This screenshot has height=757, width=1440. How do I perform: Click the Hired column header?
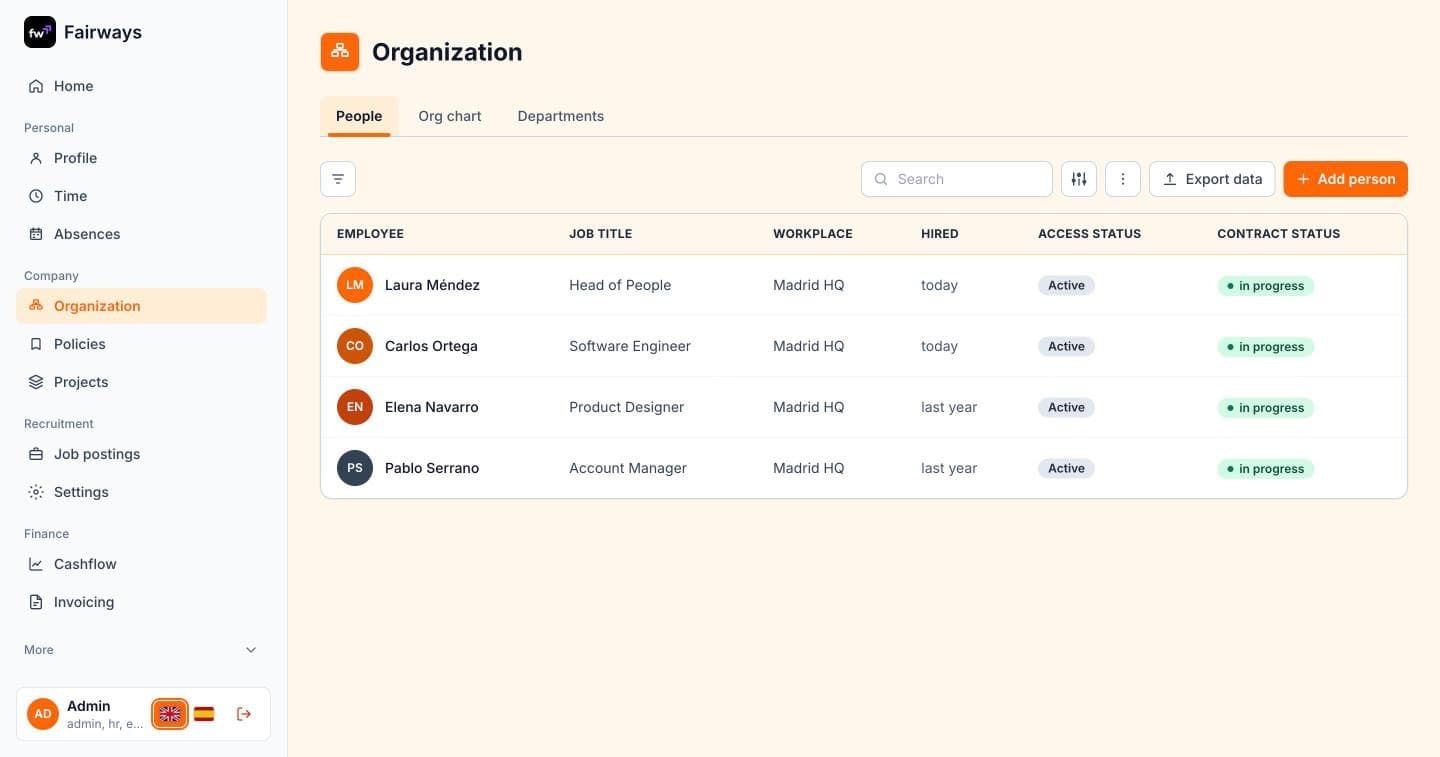coord(940,234)
